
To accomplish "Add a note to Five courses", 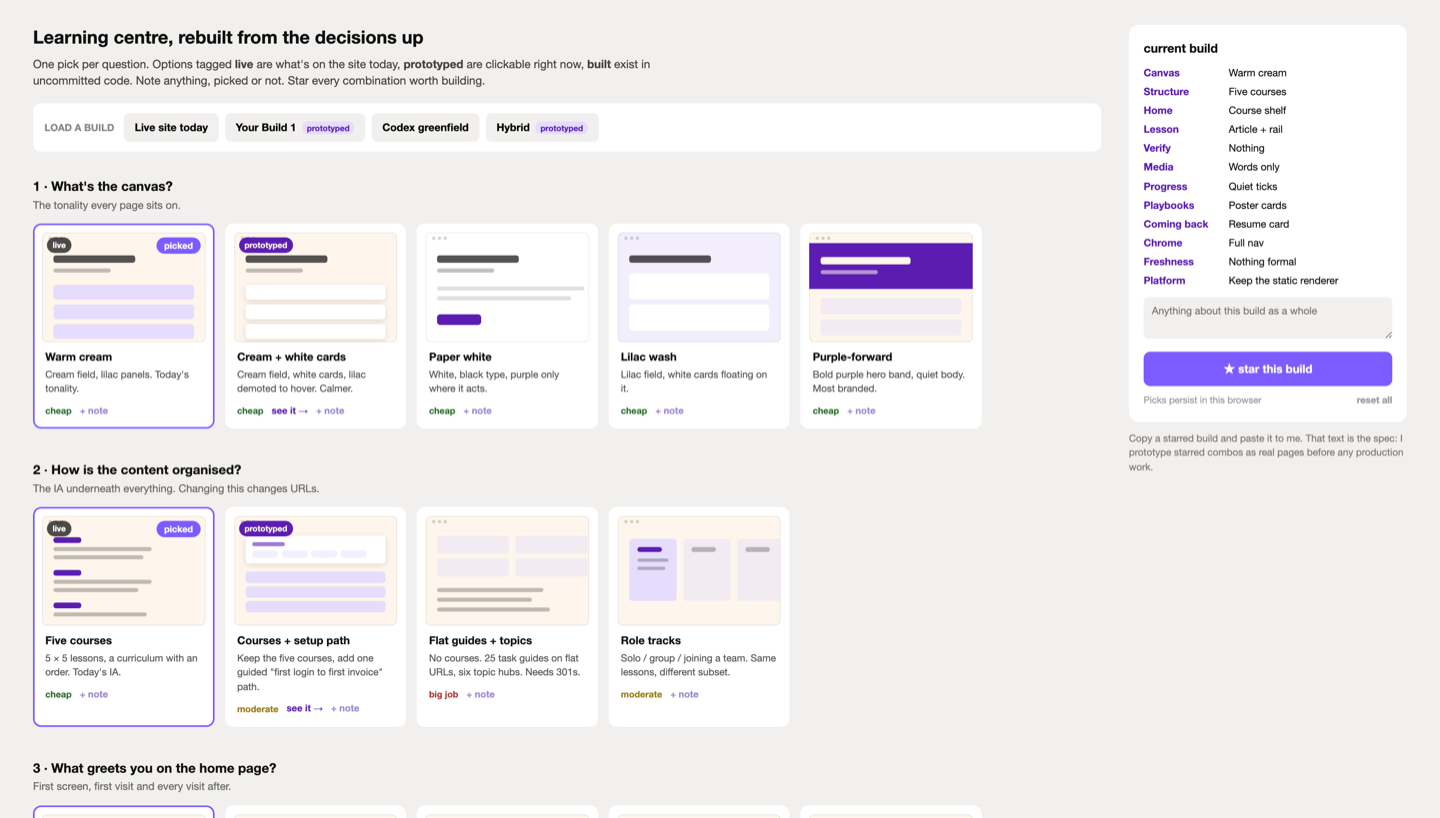I will point(94,694).
